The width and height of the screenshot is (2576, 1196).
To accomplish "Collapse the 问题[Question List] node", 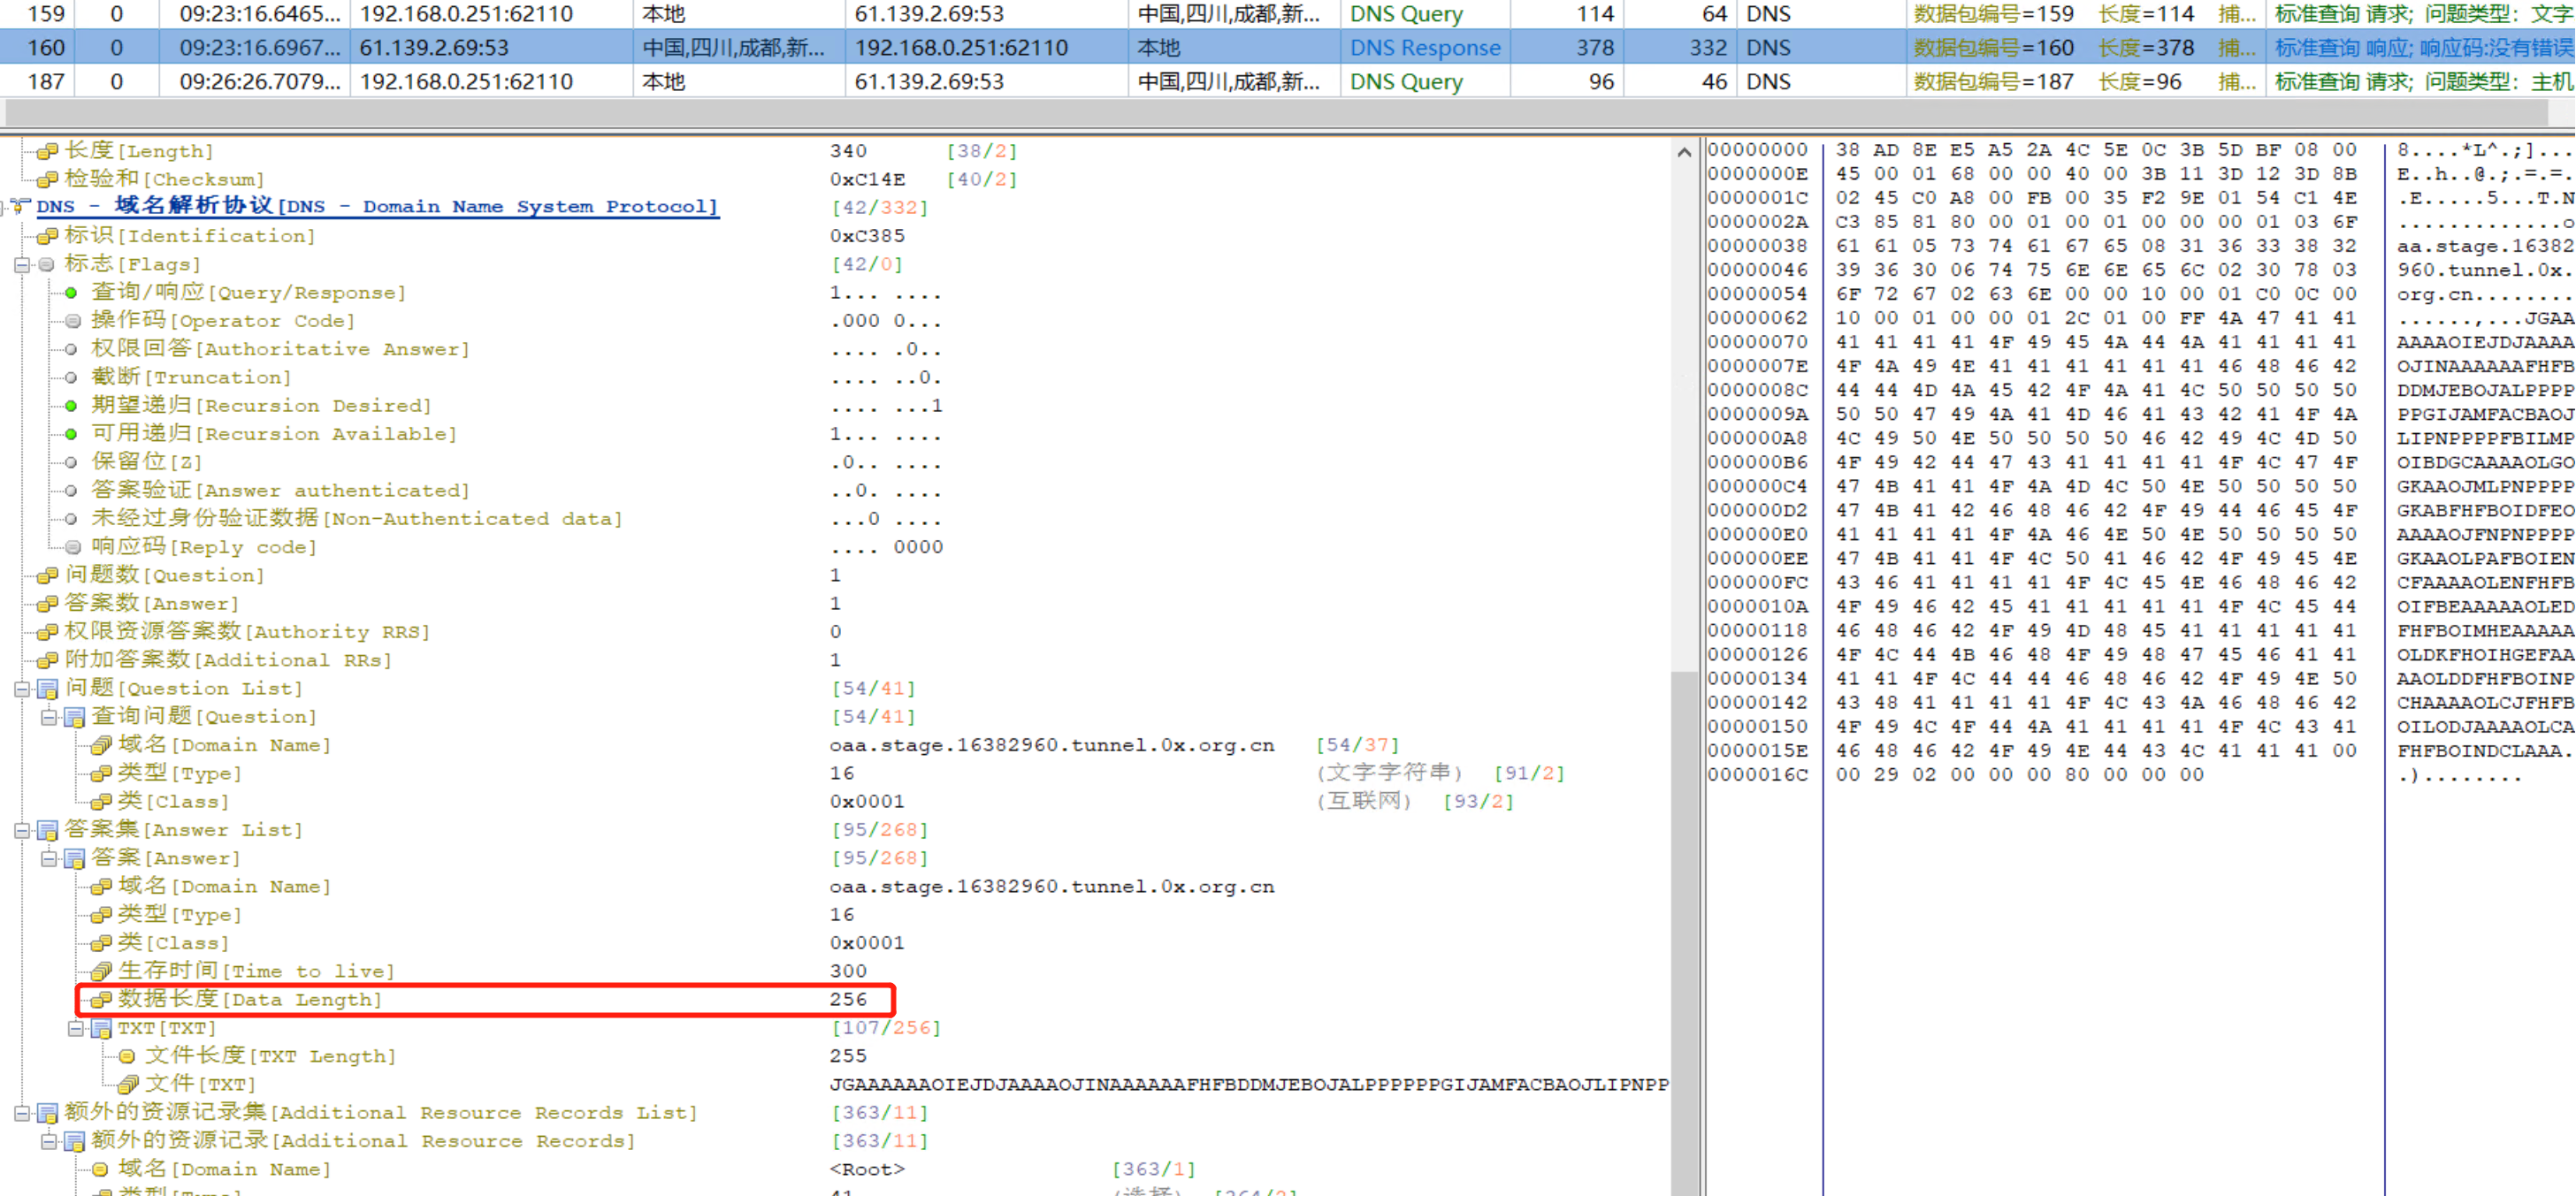I will point(22,689).
